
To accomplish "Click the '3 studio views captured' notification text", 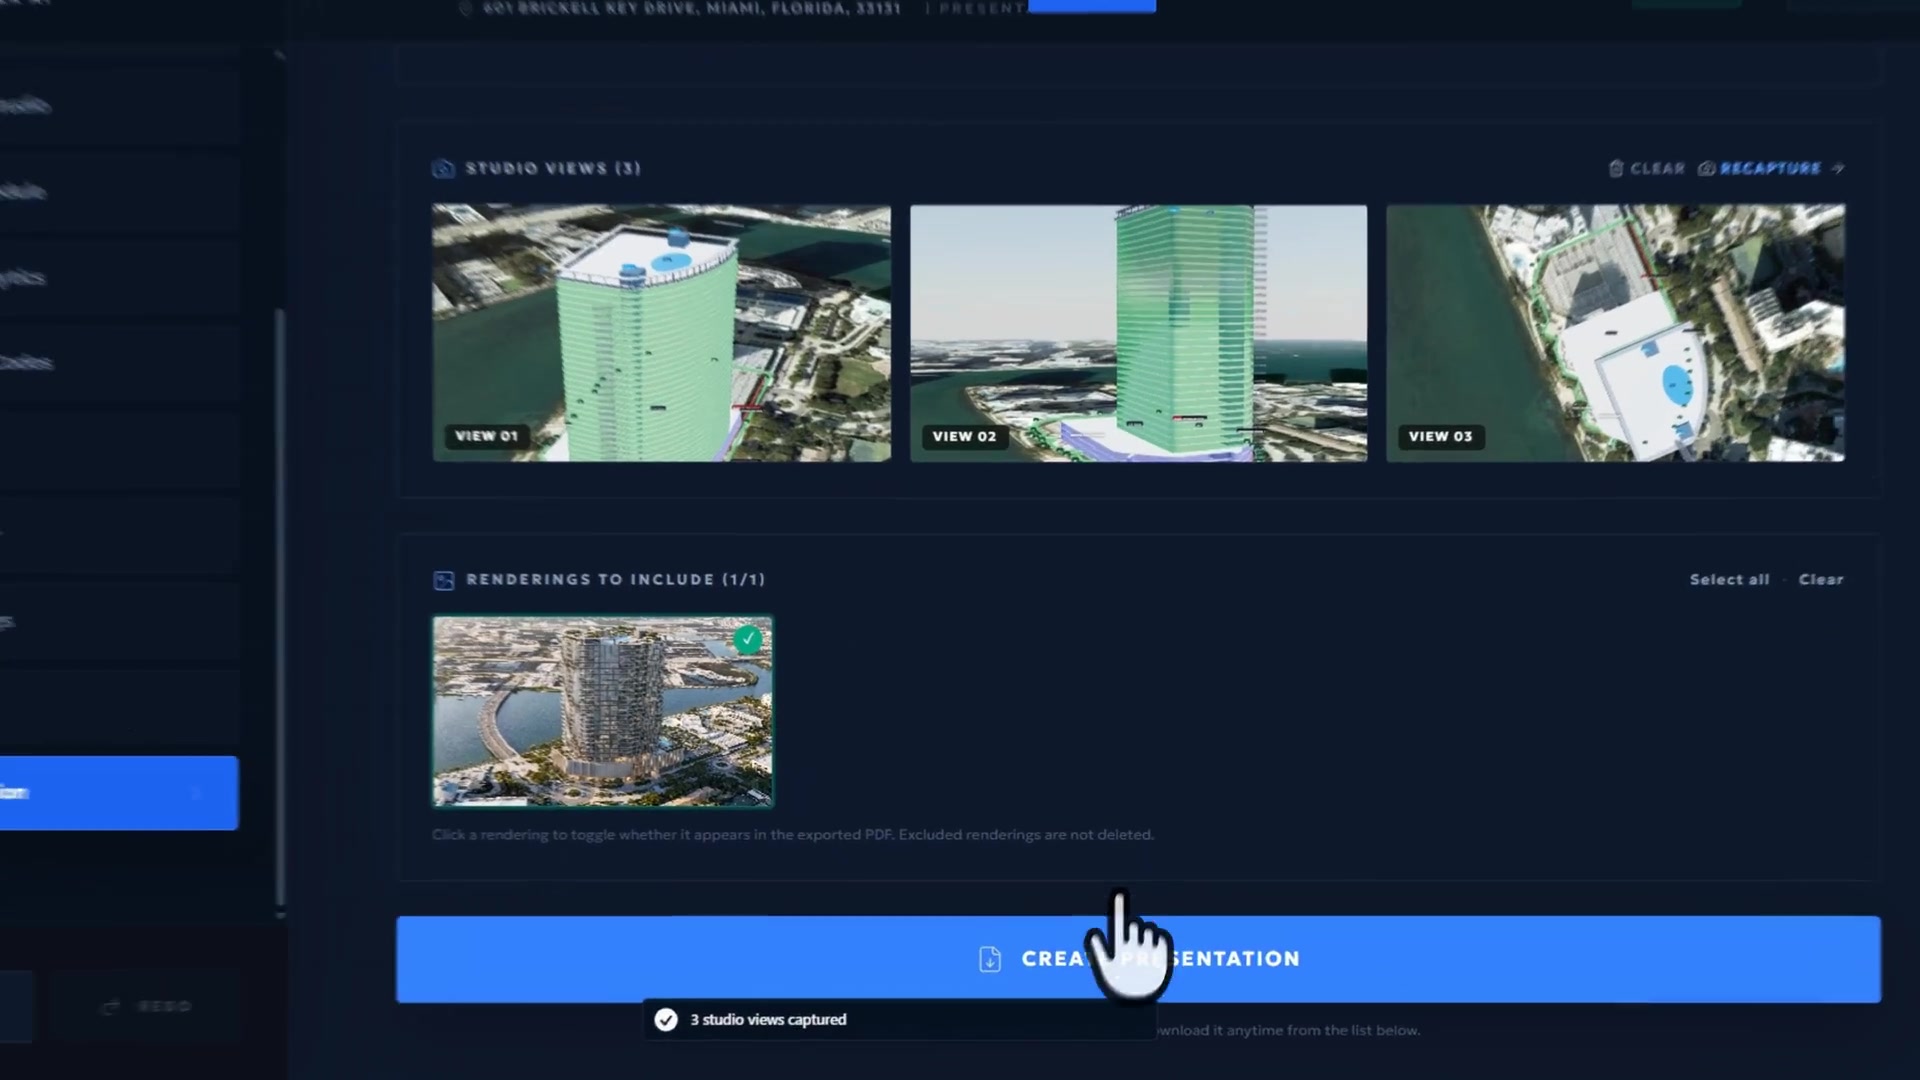I will pos(768,1019).
